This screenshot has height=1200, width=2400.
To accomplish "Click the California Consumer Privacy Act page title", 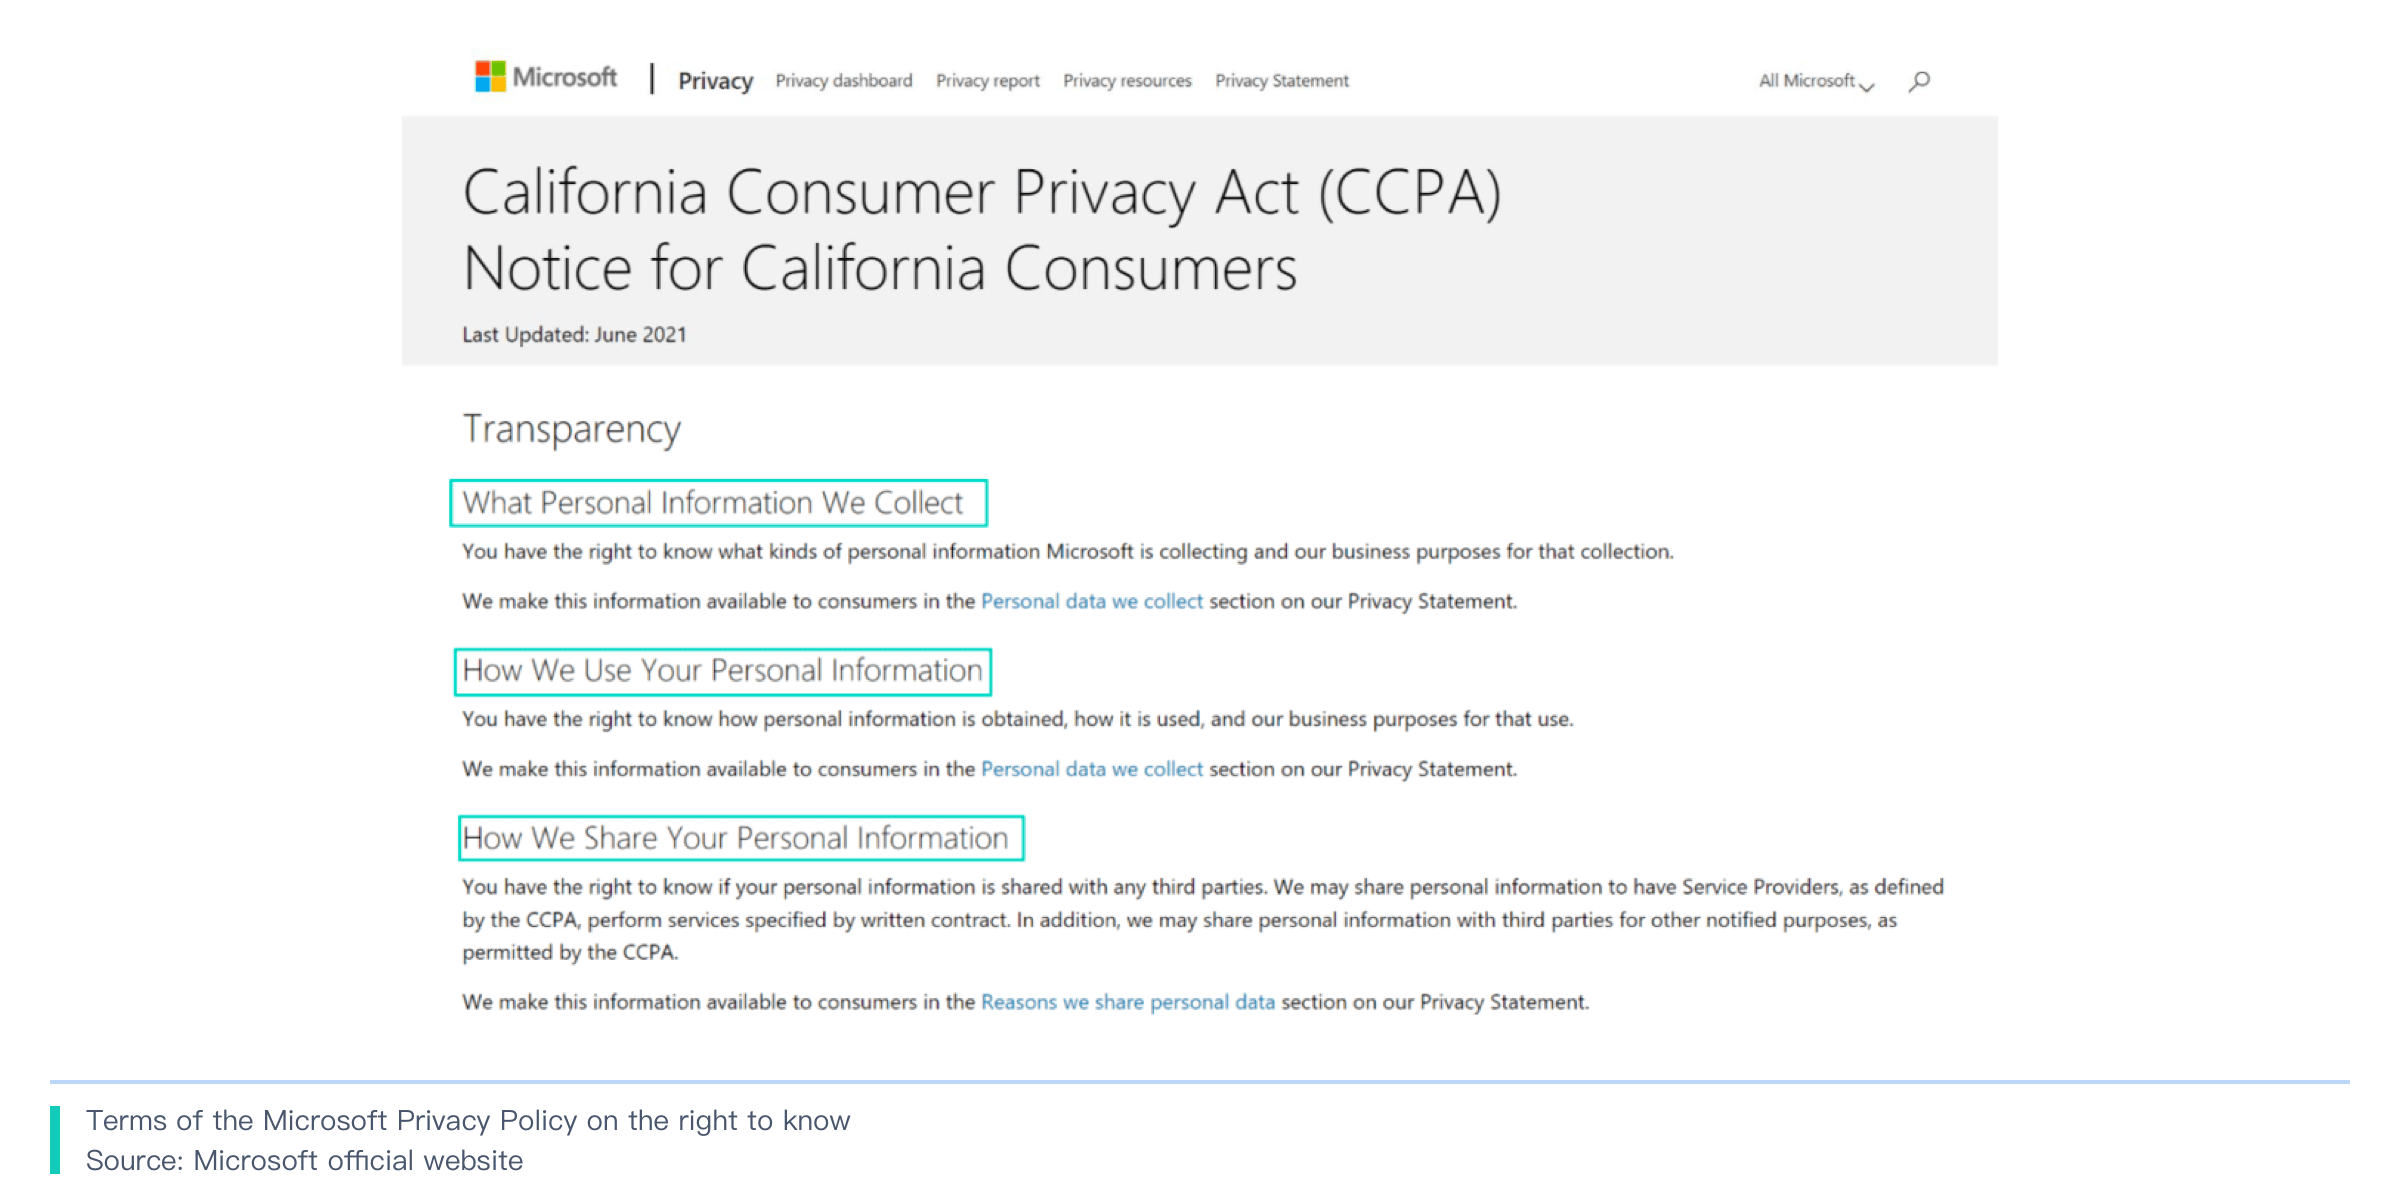I will (982, 230).
